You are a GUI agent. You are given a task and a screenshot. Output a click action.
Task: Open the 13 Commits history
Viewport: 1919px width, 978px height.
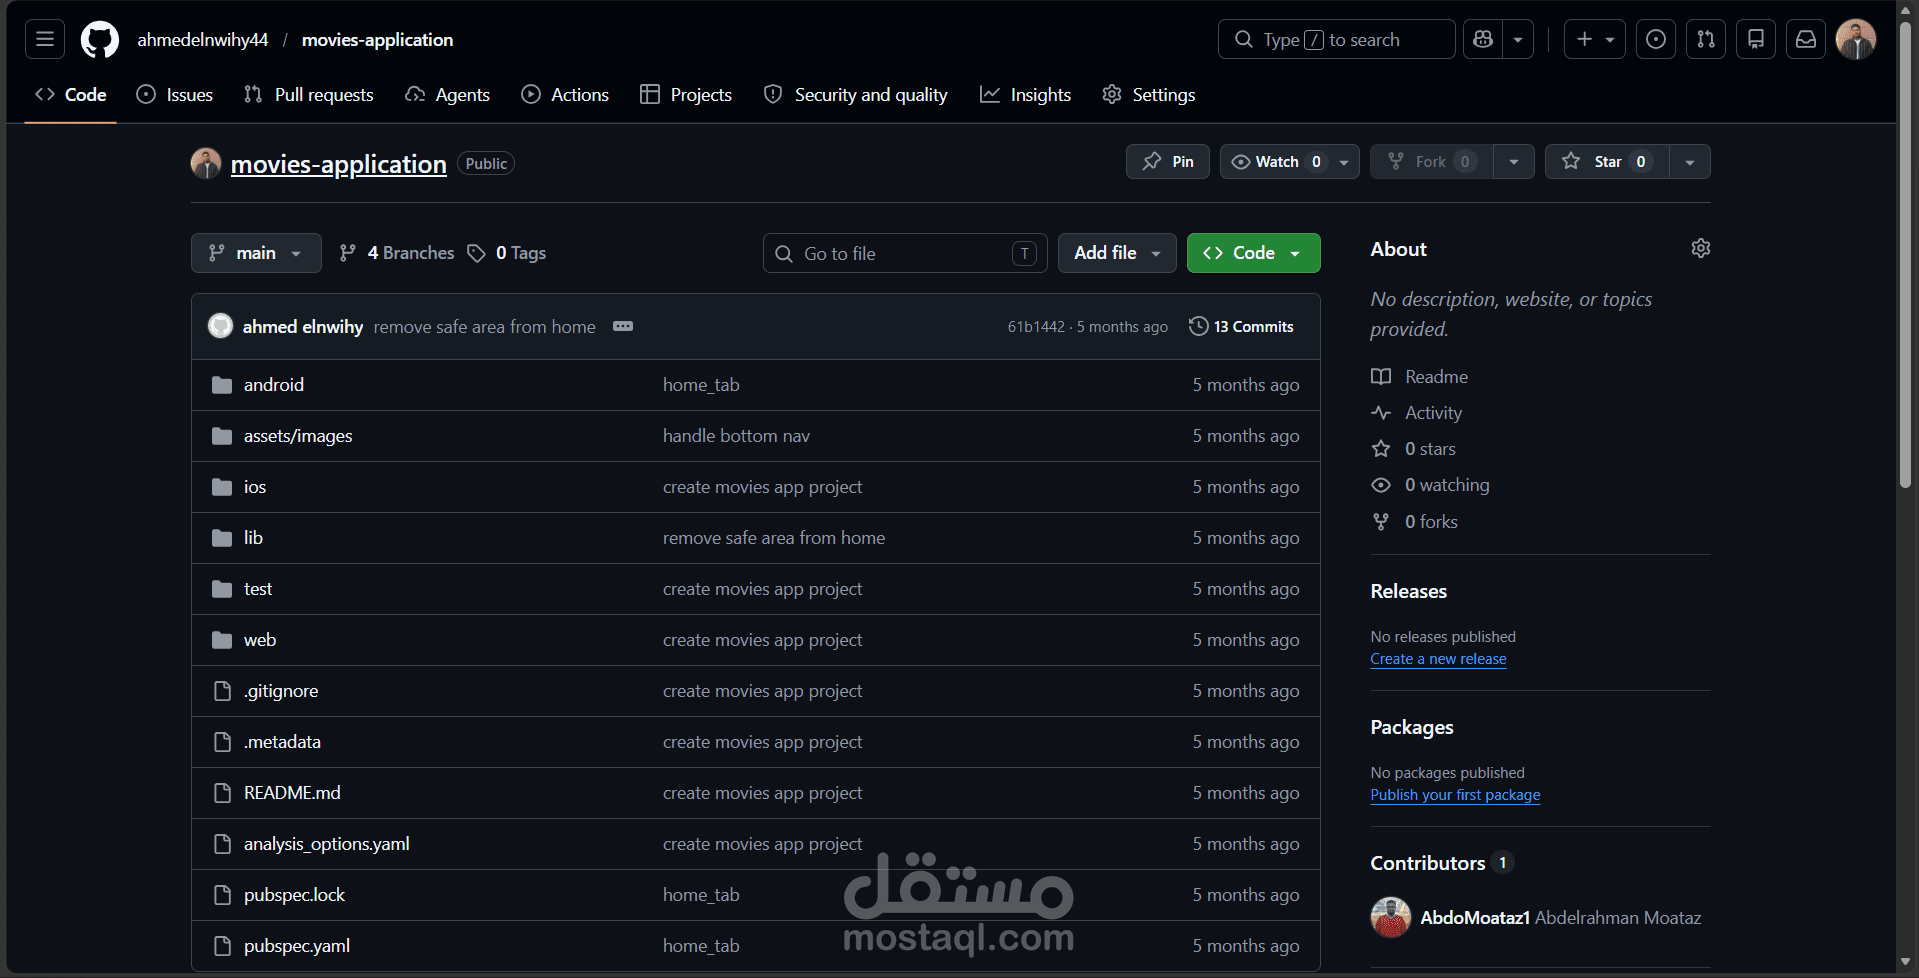click(x=1241, y=327)
